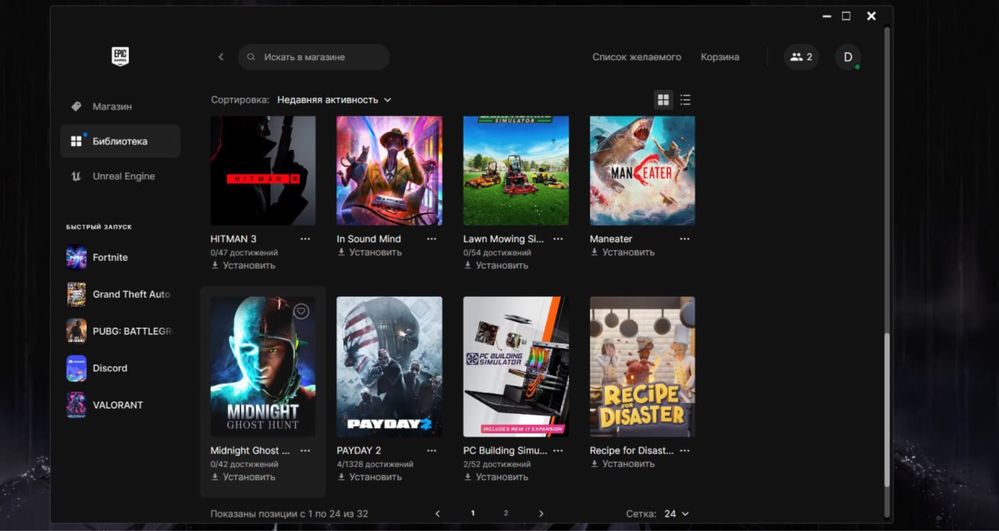The image size is (999, 531).
Task: Click the Maneater title text
Action: (611, 239)
